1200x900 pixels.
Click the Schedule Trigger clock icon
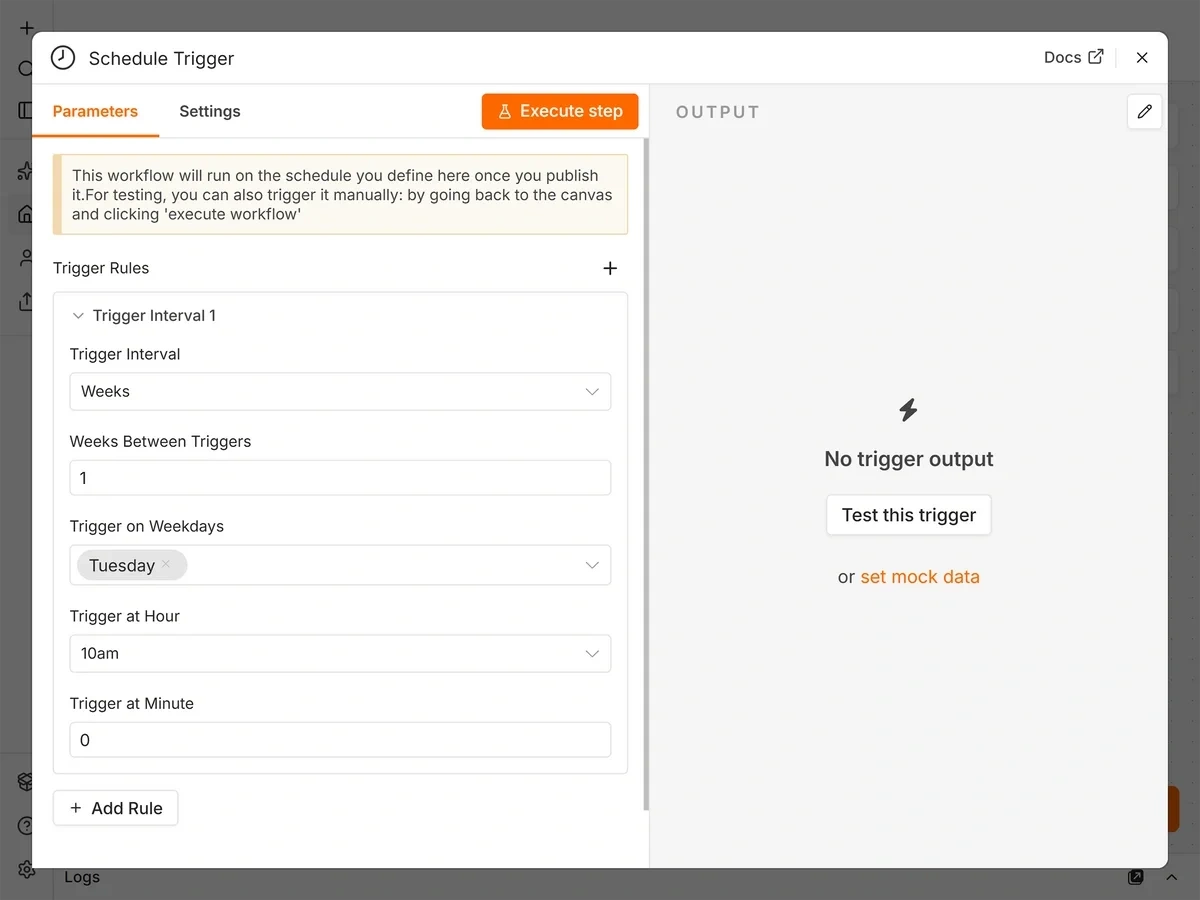click(x=63, y=58)
